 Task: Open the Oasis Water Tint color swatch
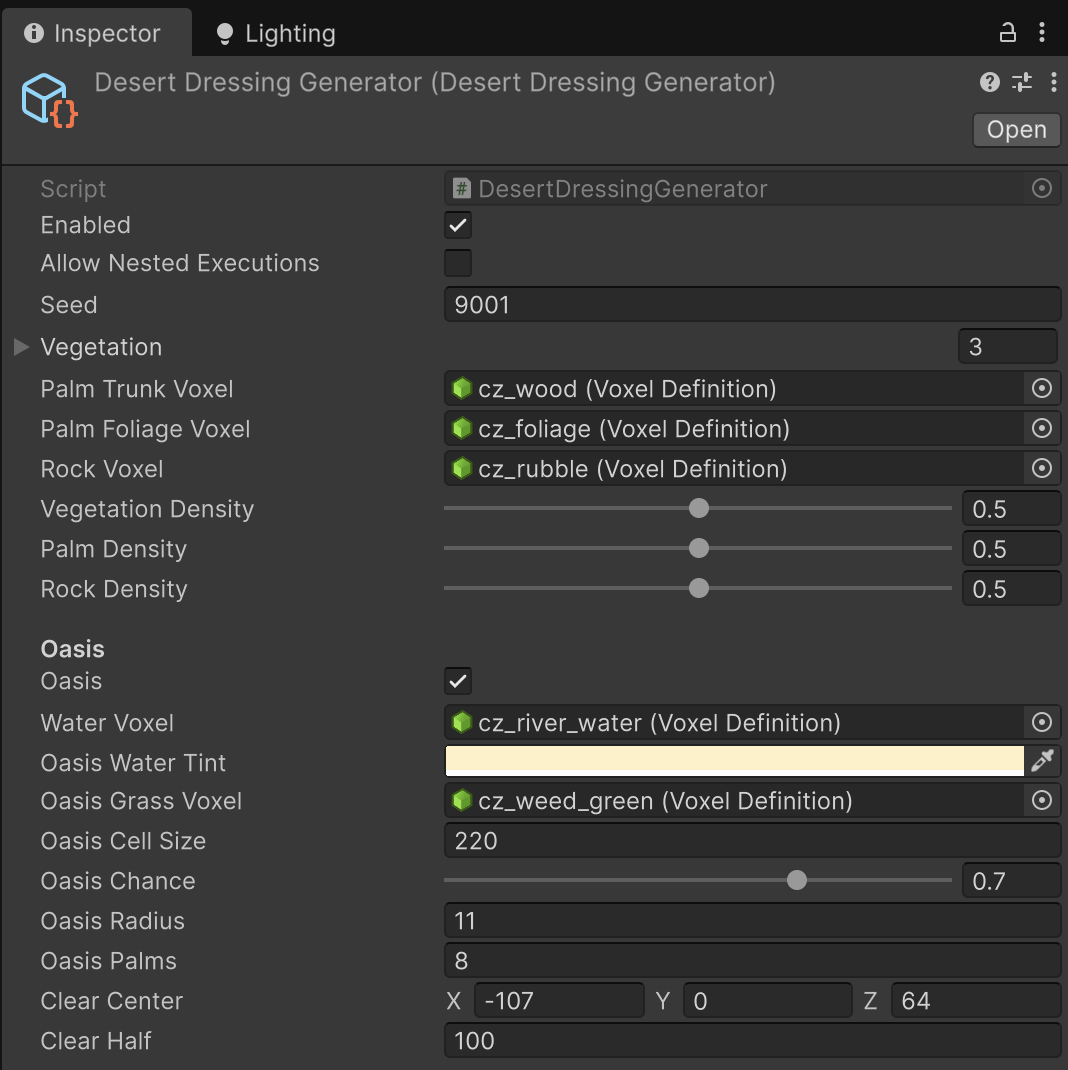[x=734, y=761]
